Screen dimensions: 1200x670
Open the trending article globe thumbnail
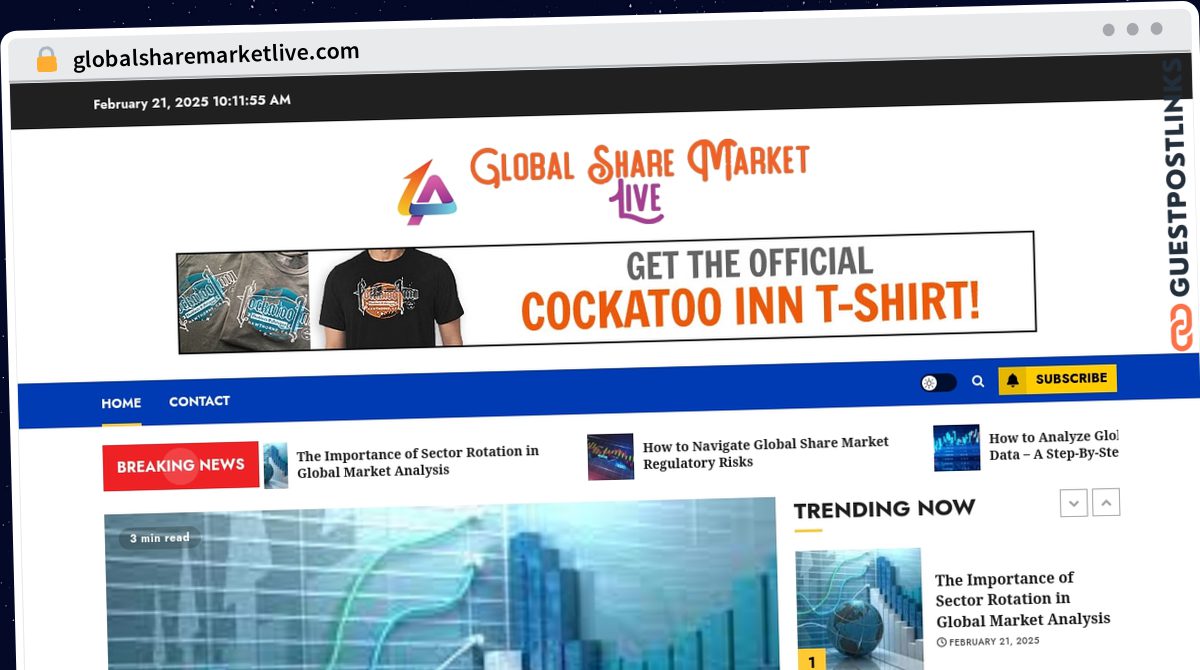[858, 608]
